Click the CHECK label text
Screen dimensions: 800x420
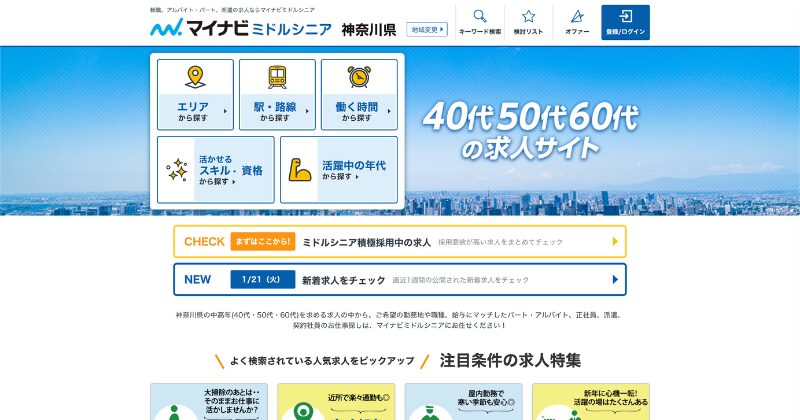(x=204, y=241)
